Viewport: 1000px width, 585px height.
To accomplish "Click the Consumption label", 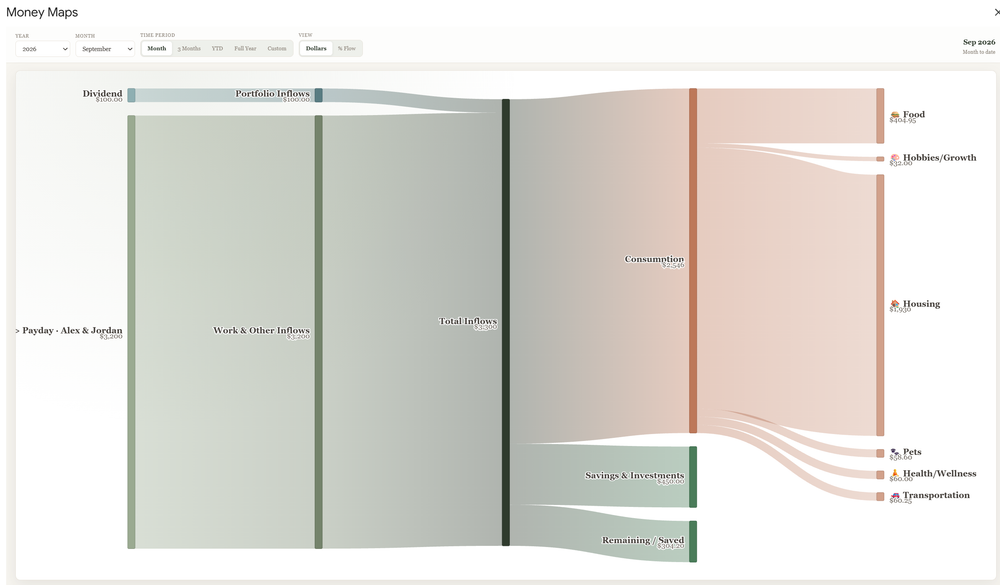I will [654, 259].
